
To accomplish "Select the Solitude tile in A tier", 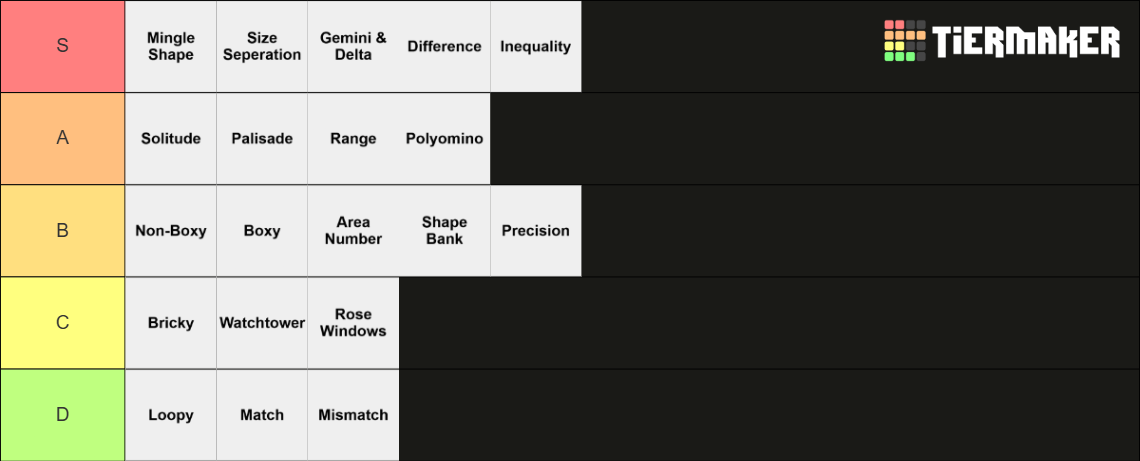I will click(x=171, y=138).
